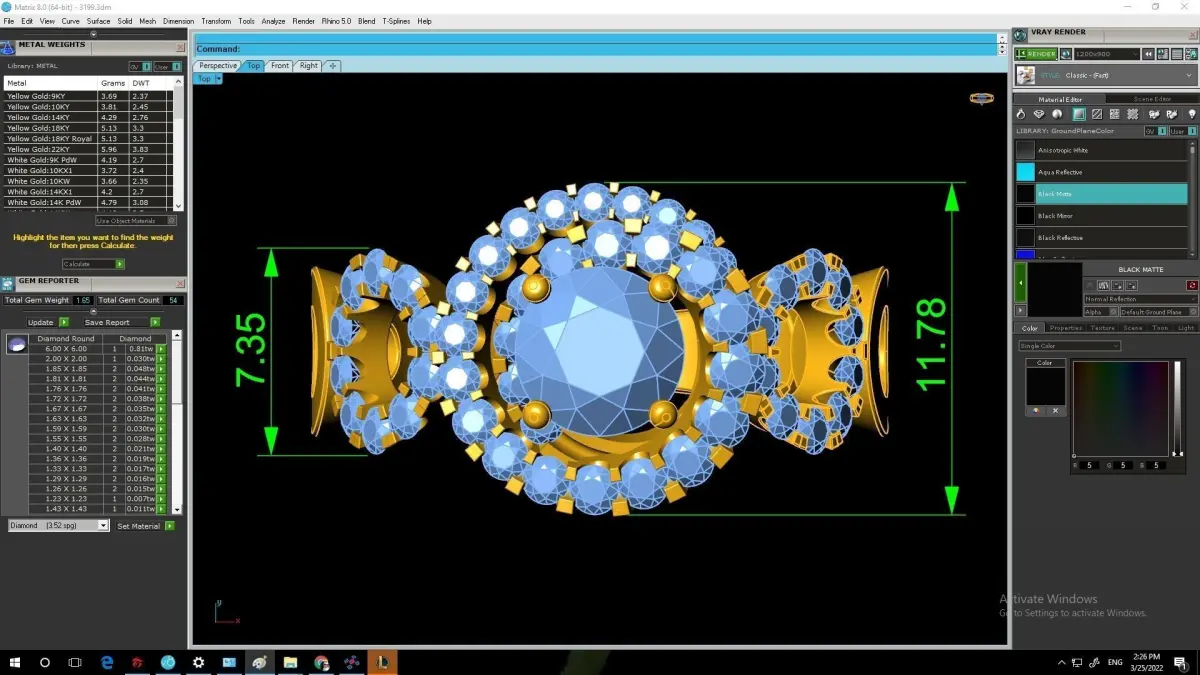Select the lightbulb material category icon

(1192, 114)
